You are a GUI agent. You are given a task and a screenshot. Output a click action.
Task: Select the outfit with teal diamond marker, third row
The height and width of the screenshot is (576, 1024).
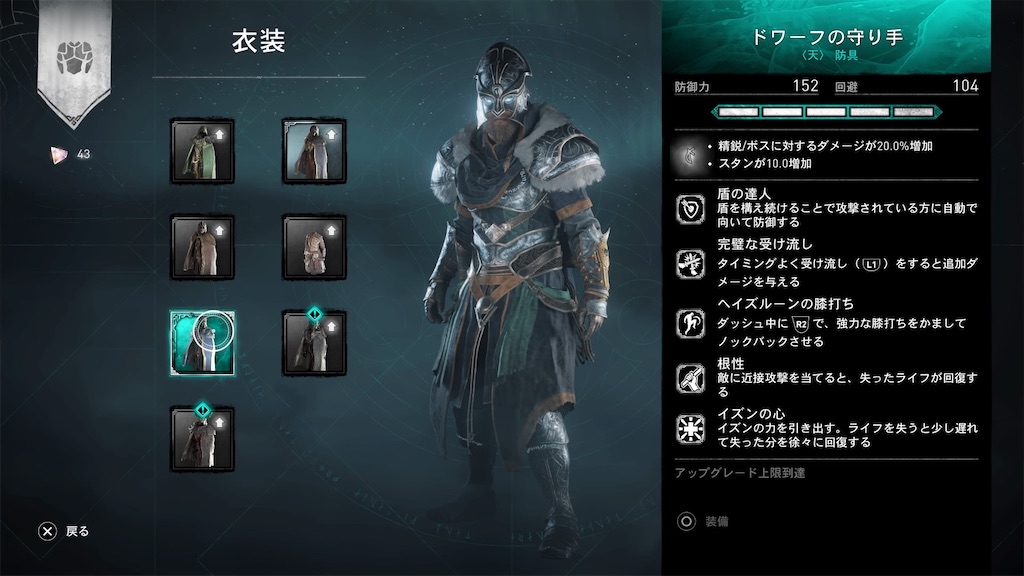tap(314, 342)
